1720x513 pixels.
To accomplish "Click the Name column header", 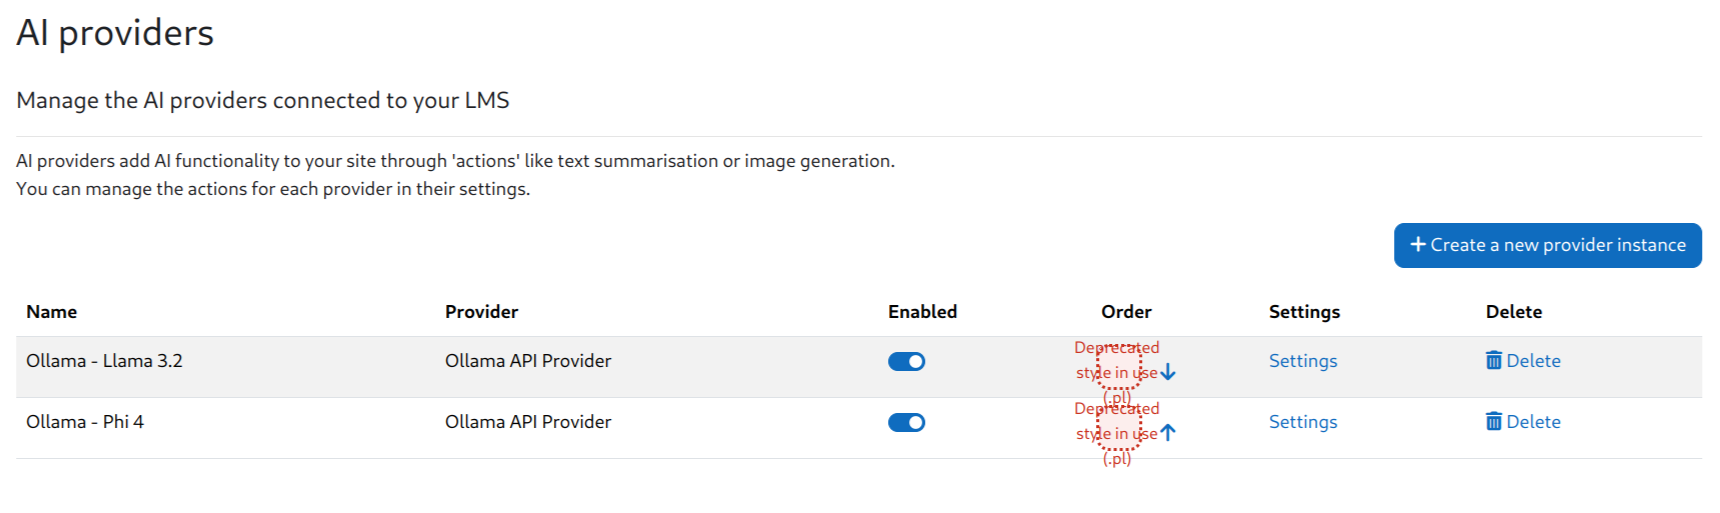I will [x=52, y=312].
